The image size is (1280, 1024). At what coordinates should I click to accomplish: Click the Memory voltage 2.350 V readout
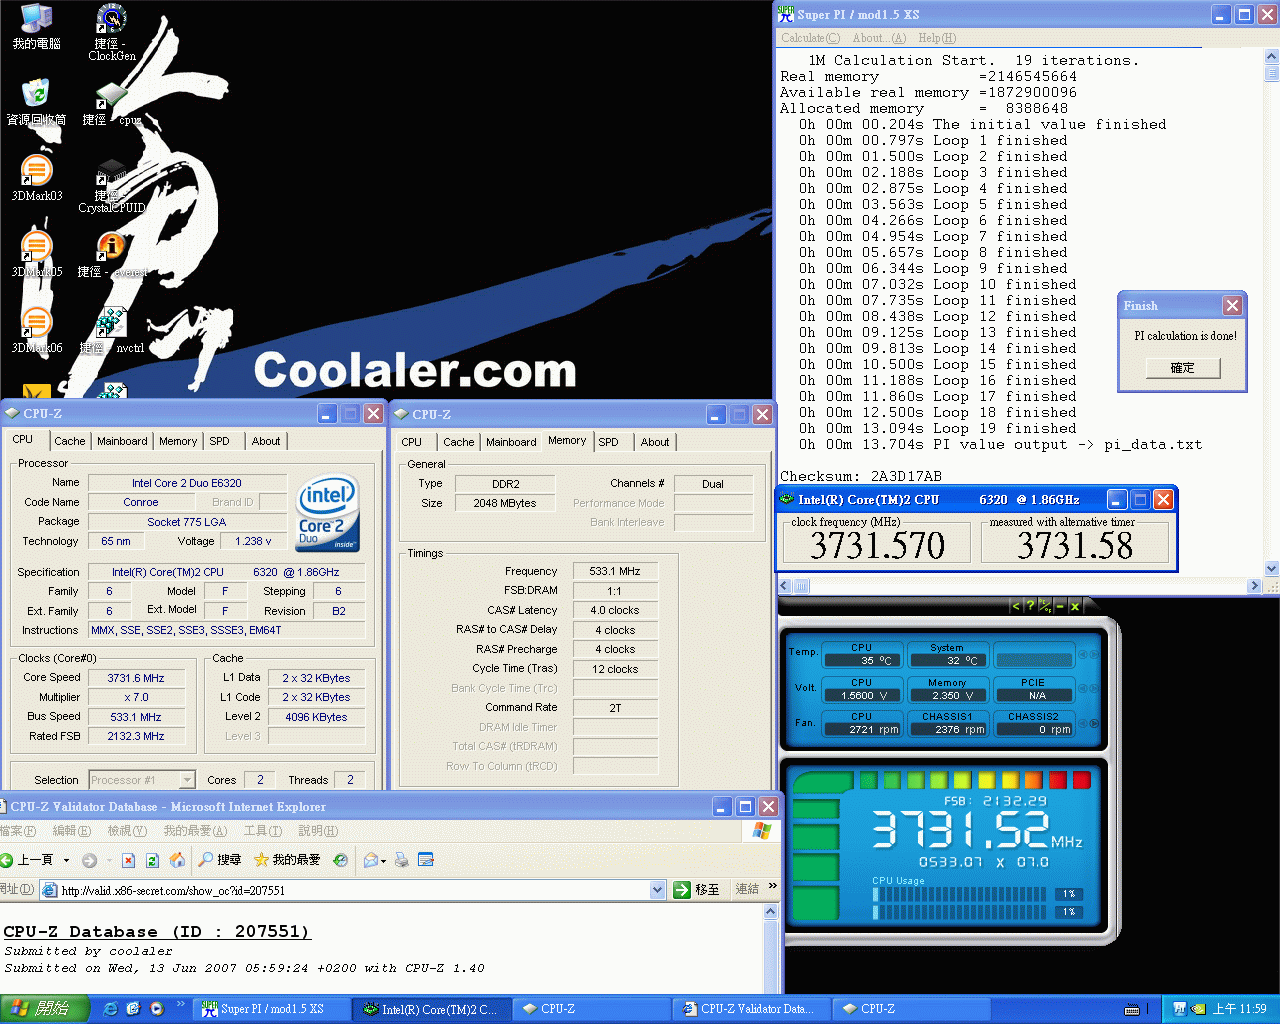946,695
